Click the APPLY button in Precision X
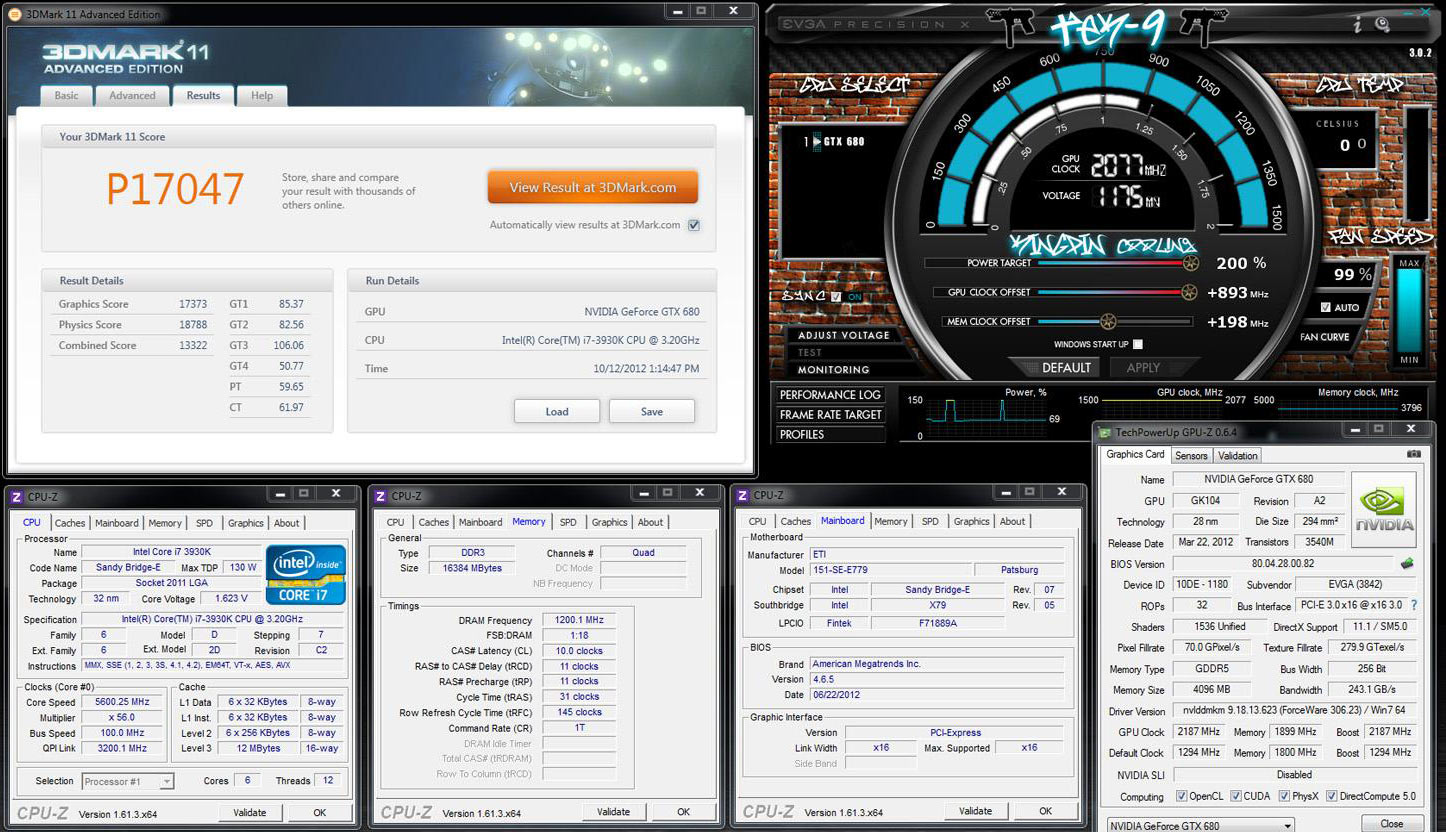The width and height of the screenshot is (1446, 832). [x=1144, y=367]
